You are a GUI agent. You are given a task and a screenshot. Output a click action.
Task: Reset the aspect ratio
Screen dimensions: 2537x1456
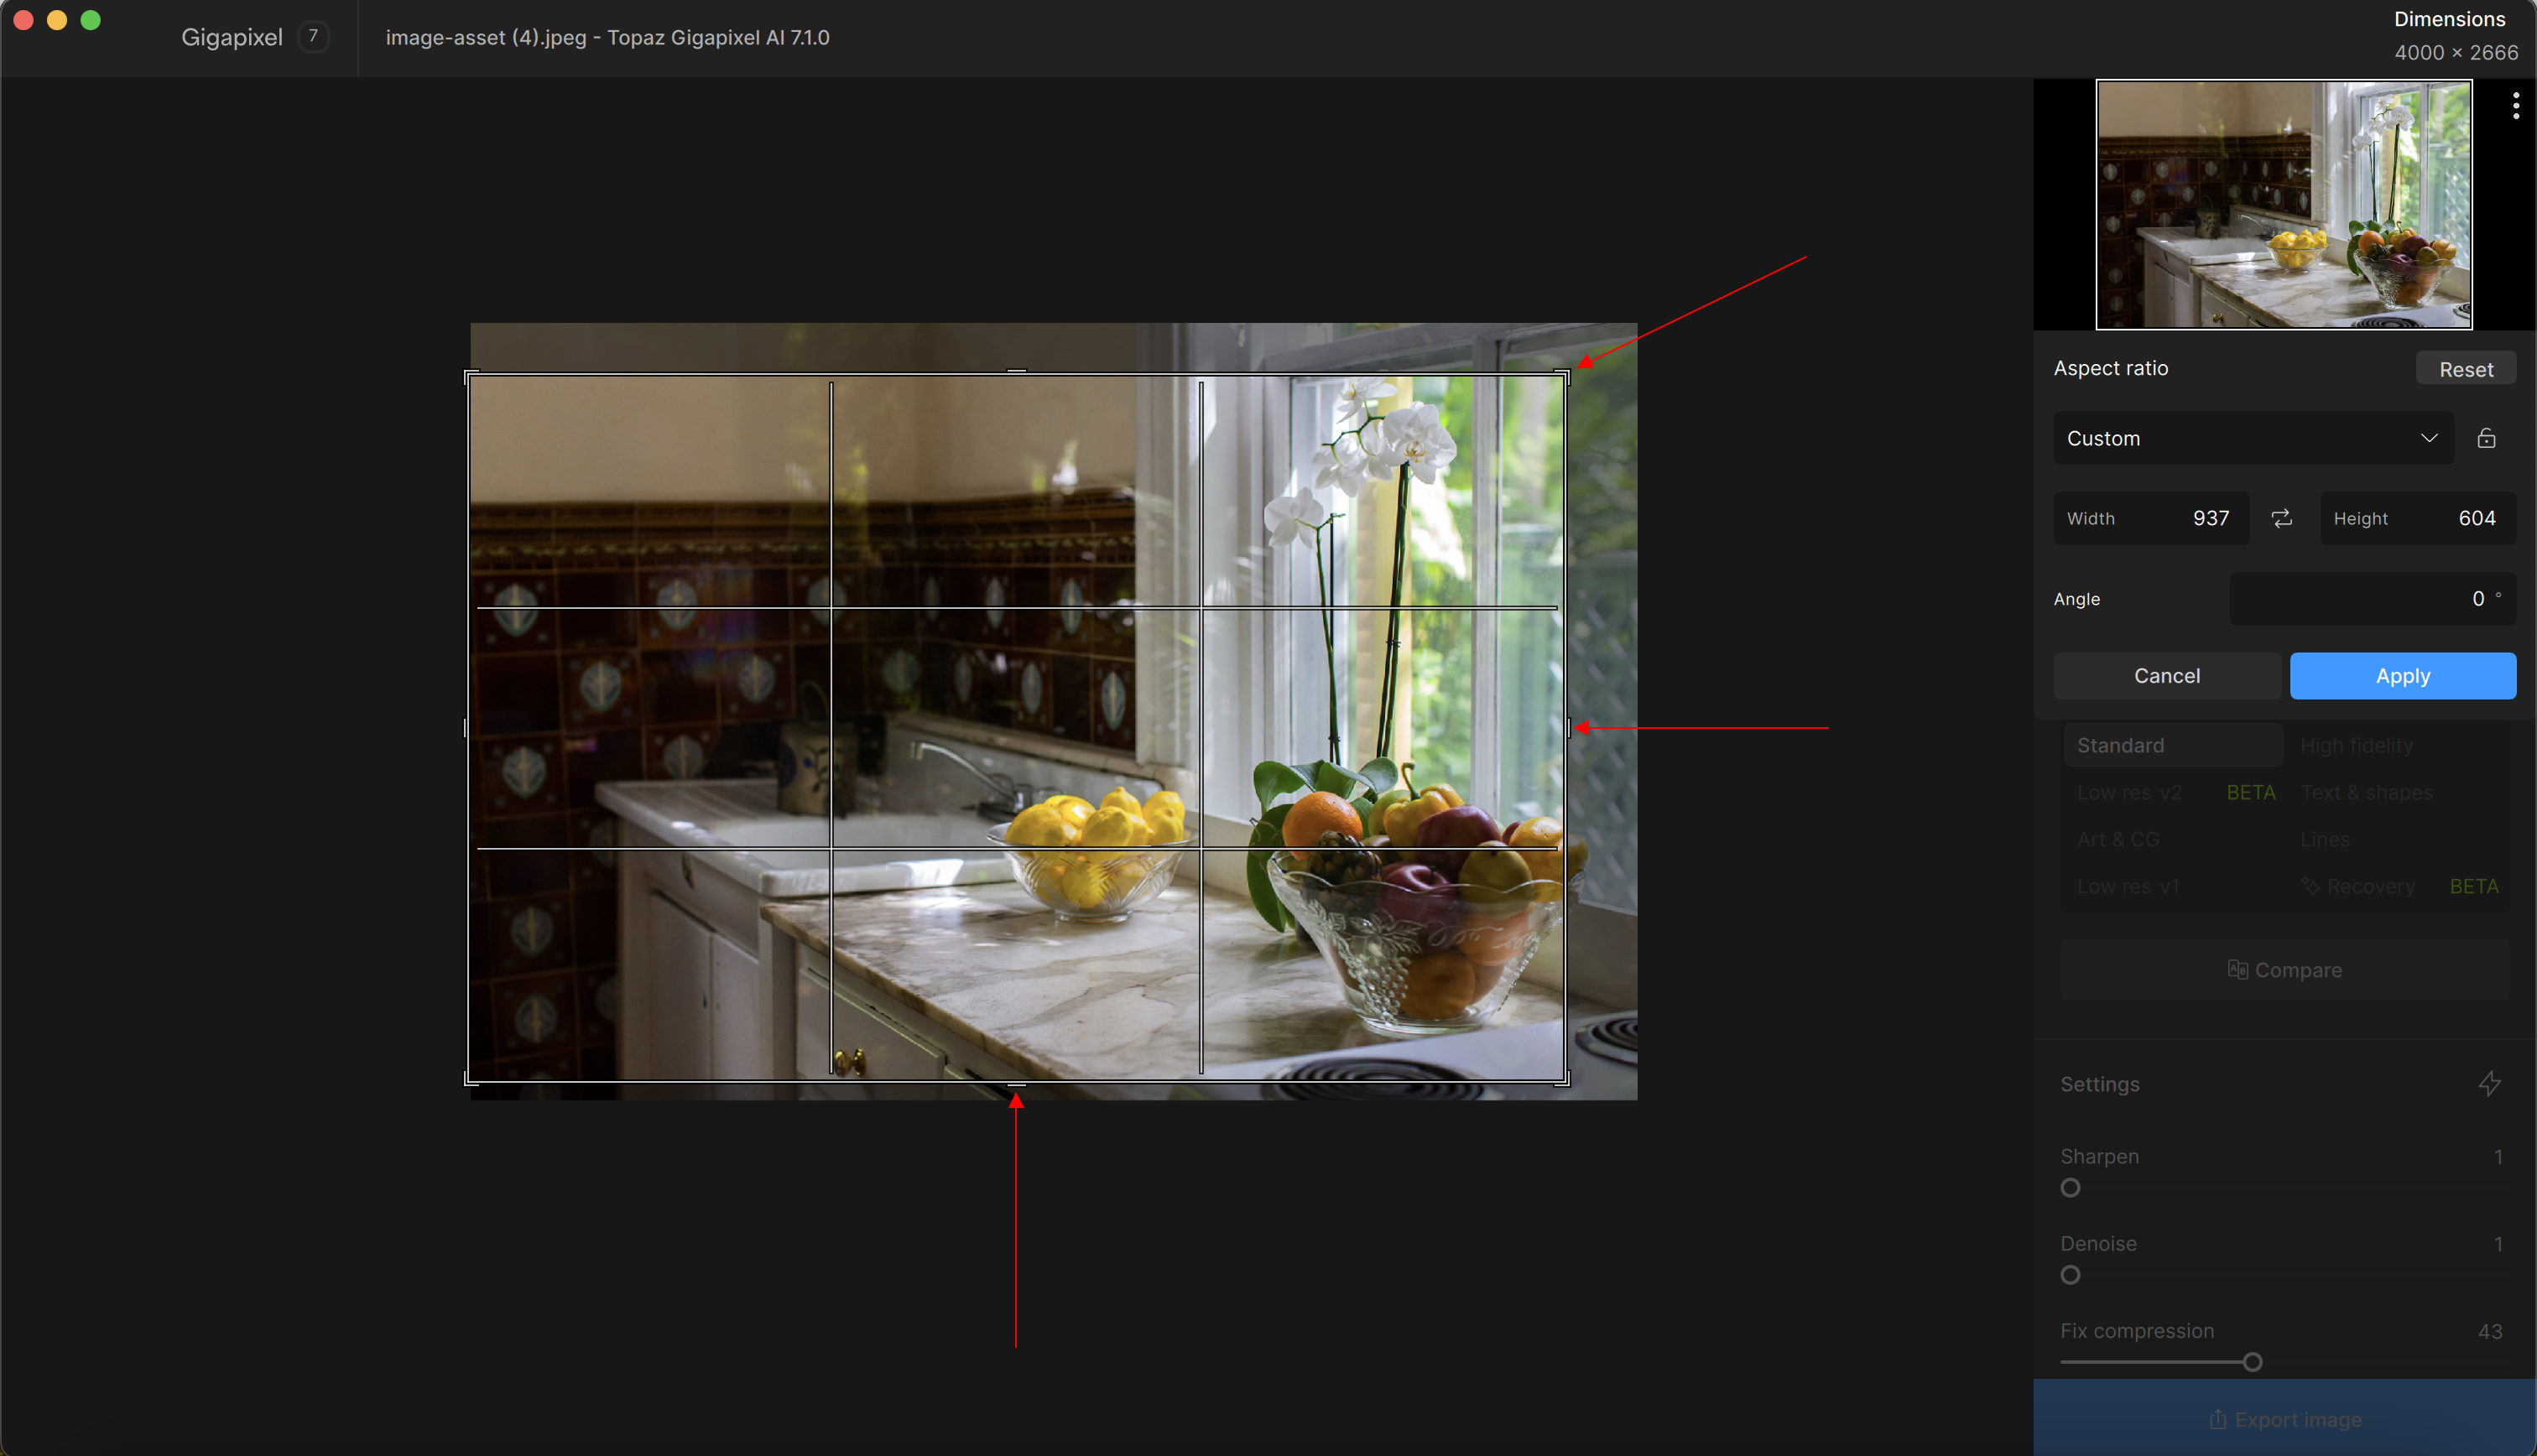click(x=2465, y=369)
